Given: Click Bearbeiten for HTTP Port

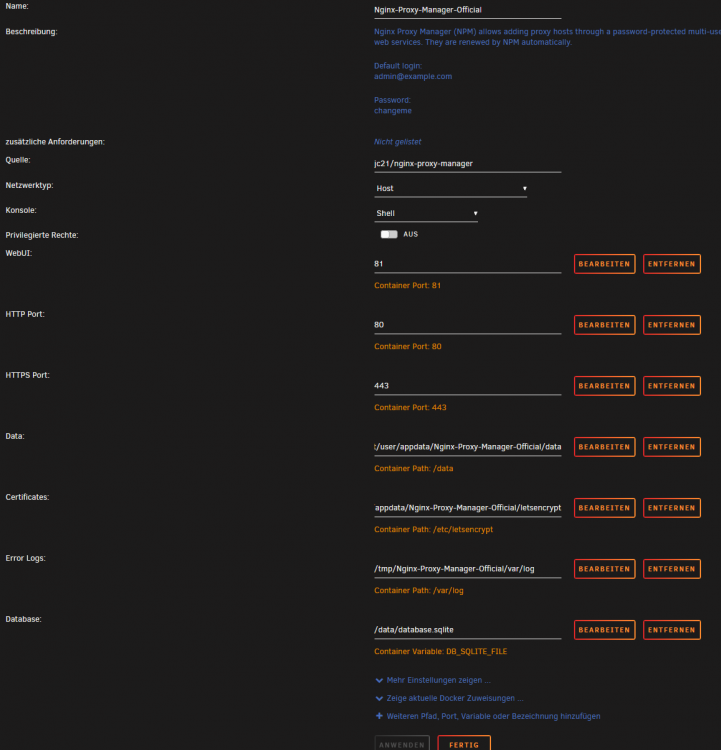Looking at the screenshot, I should click(x=604, y=325).
